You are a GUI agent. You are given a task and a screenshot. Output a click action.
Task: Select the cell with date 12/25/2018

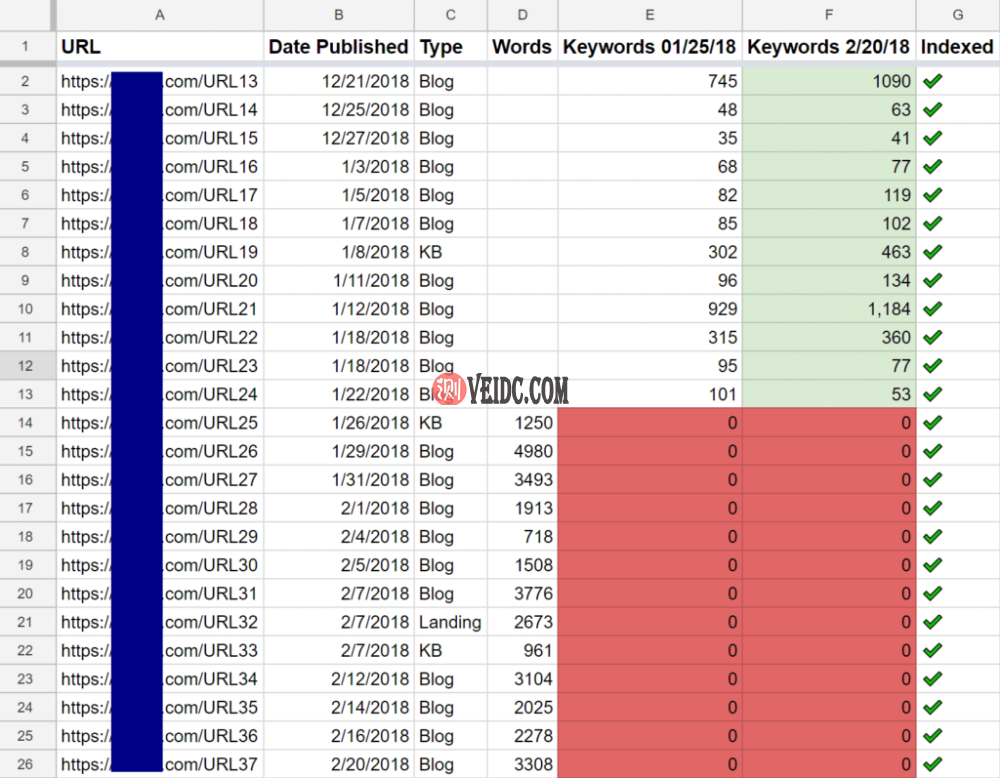click(339, 110)
